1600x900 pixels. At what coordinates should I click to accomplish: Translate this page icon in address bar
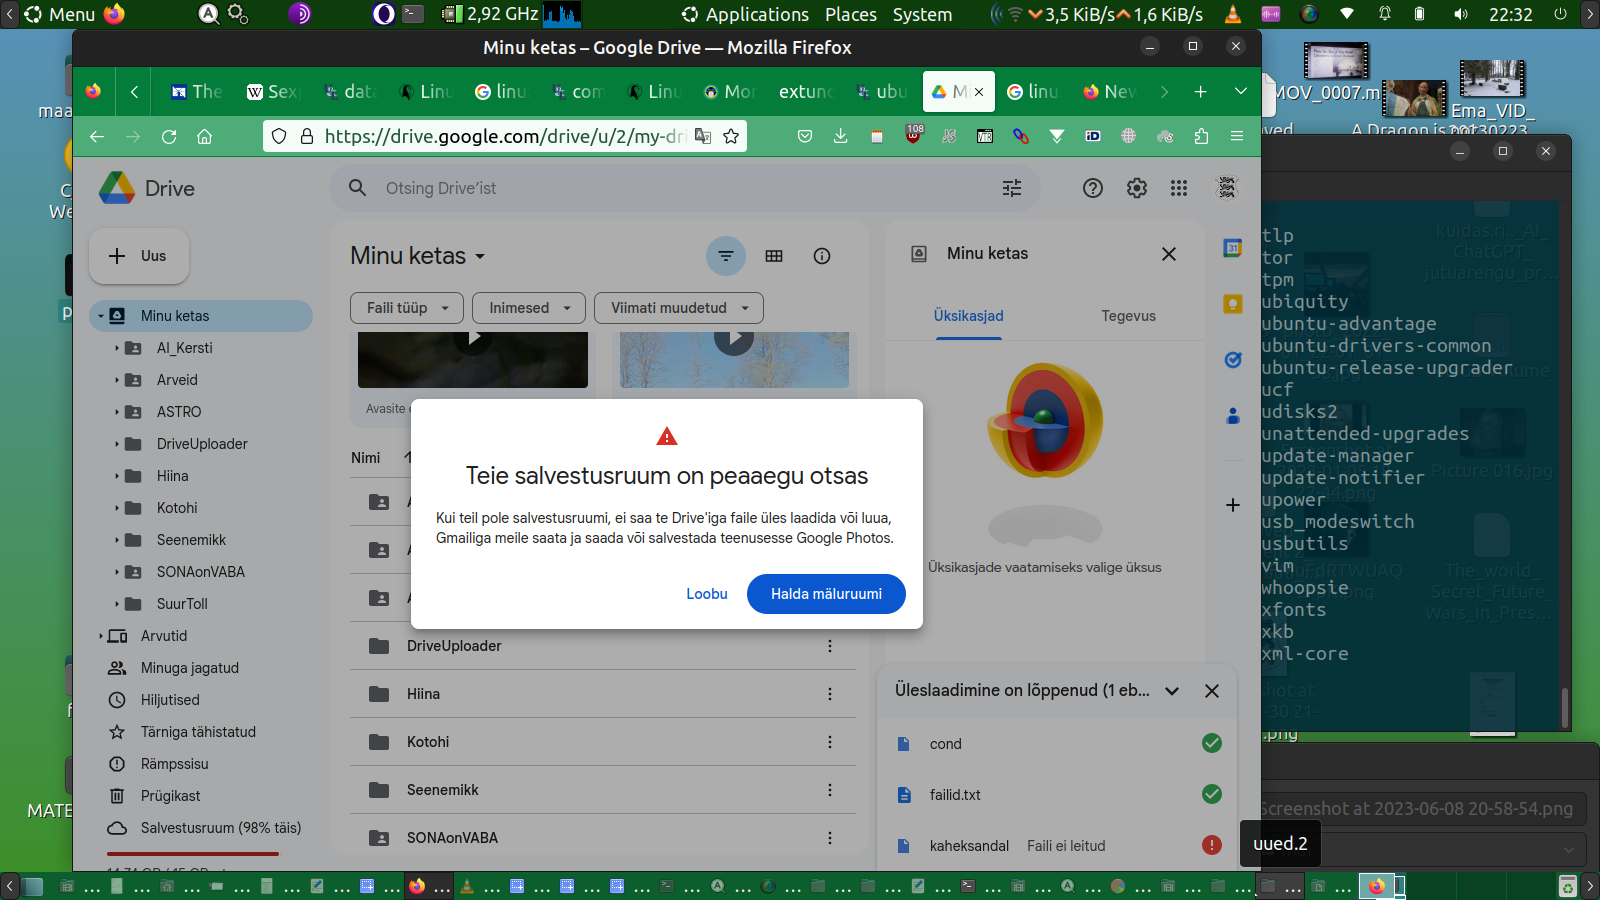[x=703, y=136]
